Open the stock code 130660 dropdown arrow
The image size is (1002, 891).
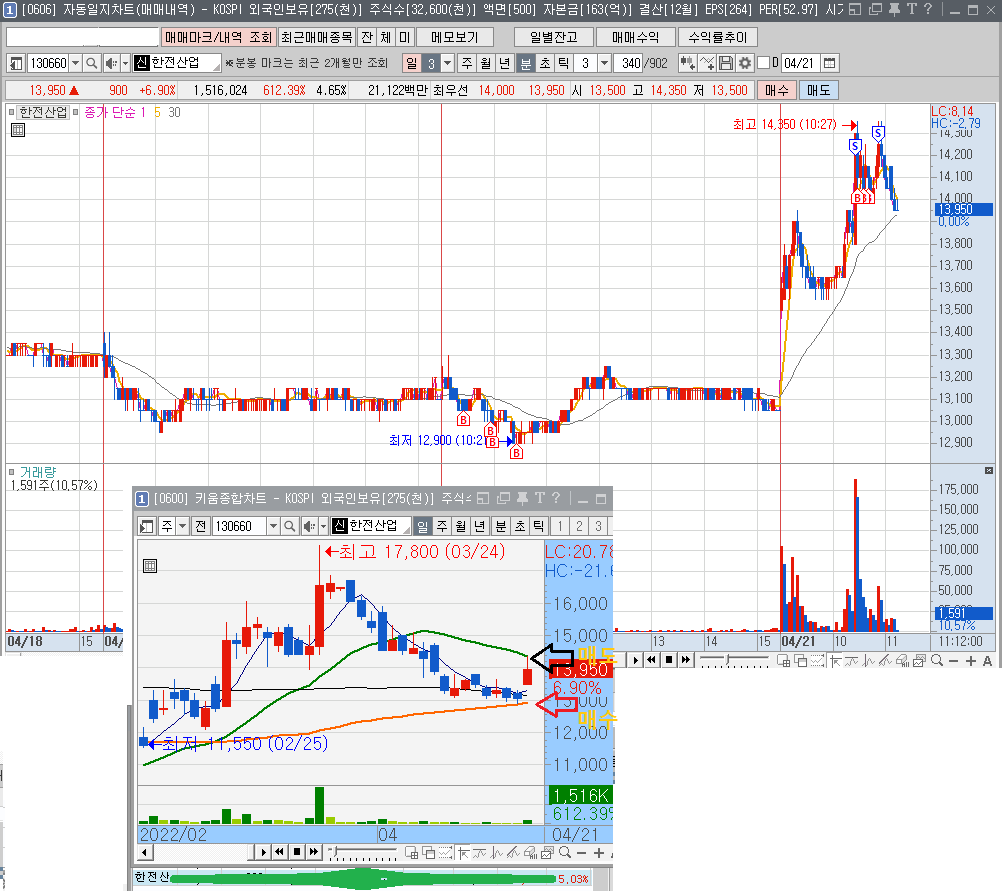[75, 63]
